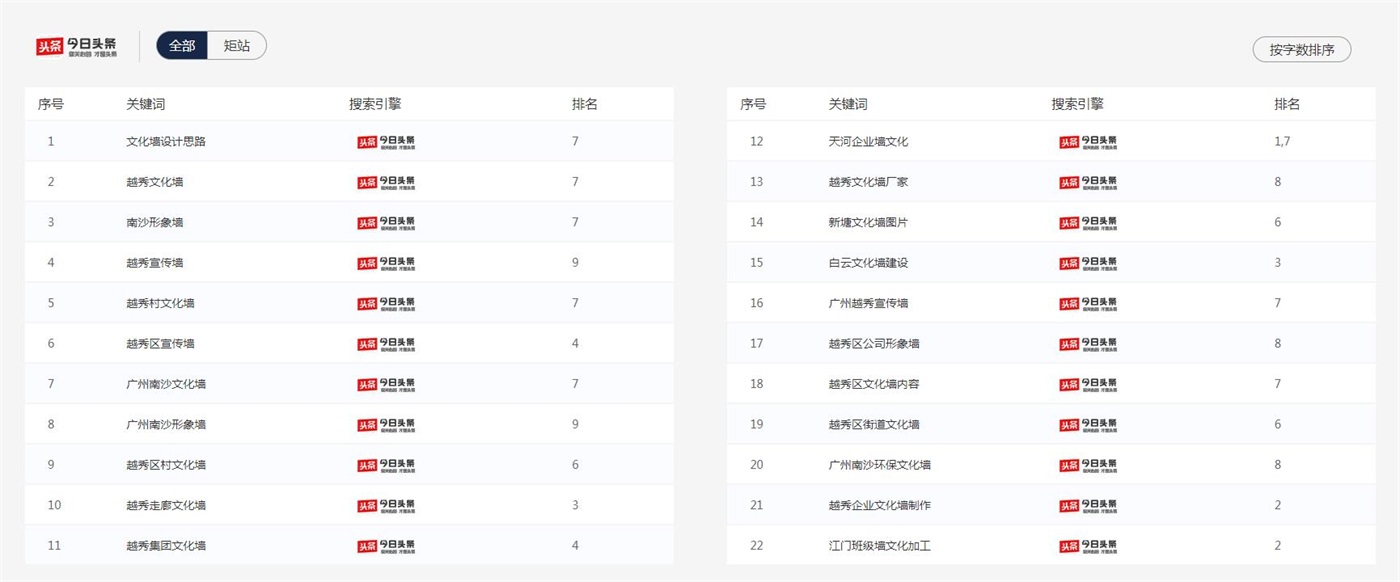1400x582 pixels.
Task: Click the 排名 header in left table
Action: (x=585, y=104)
